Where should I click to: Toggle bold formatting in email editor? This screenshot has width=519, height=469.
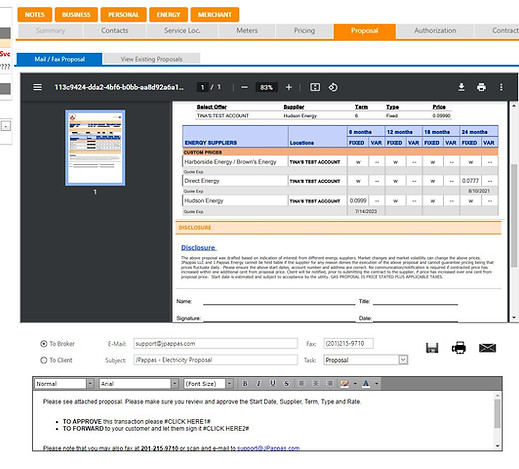[x=245, y=384]
